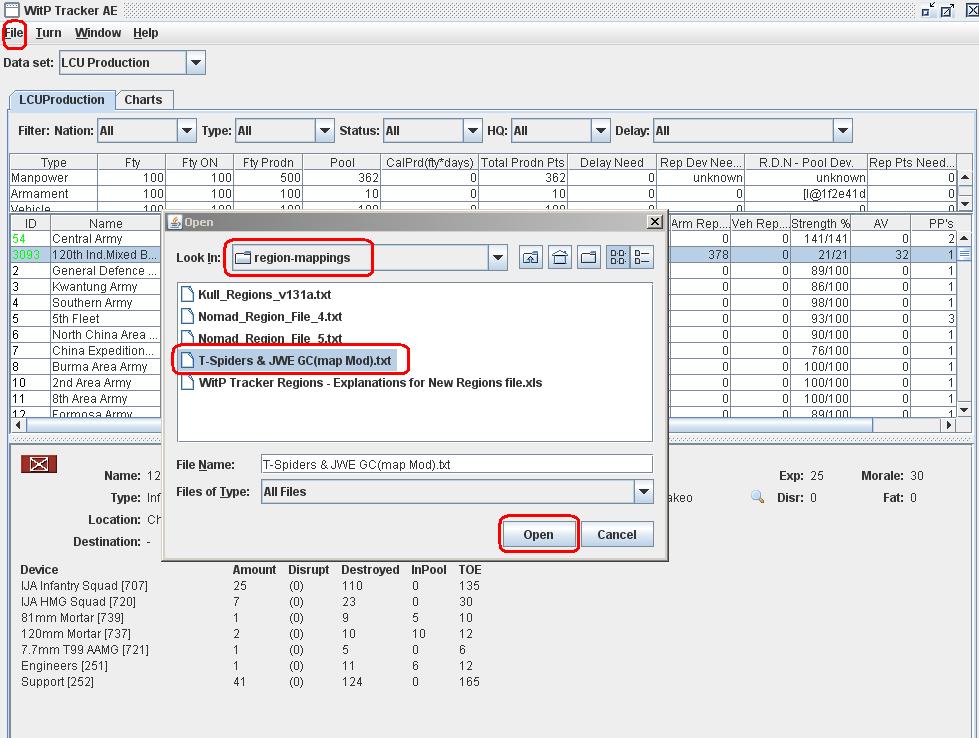979x738 pixels.
Task: Click the Open button
Action: click(538, 534)
